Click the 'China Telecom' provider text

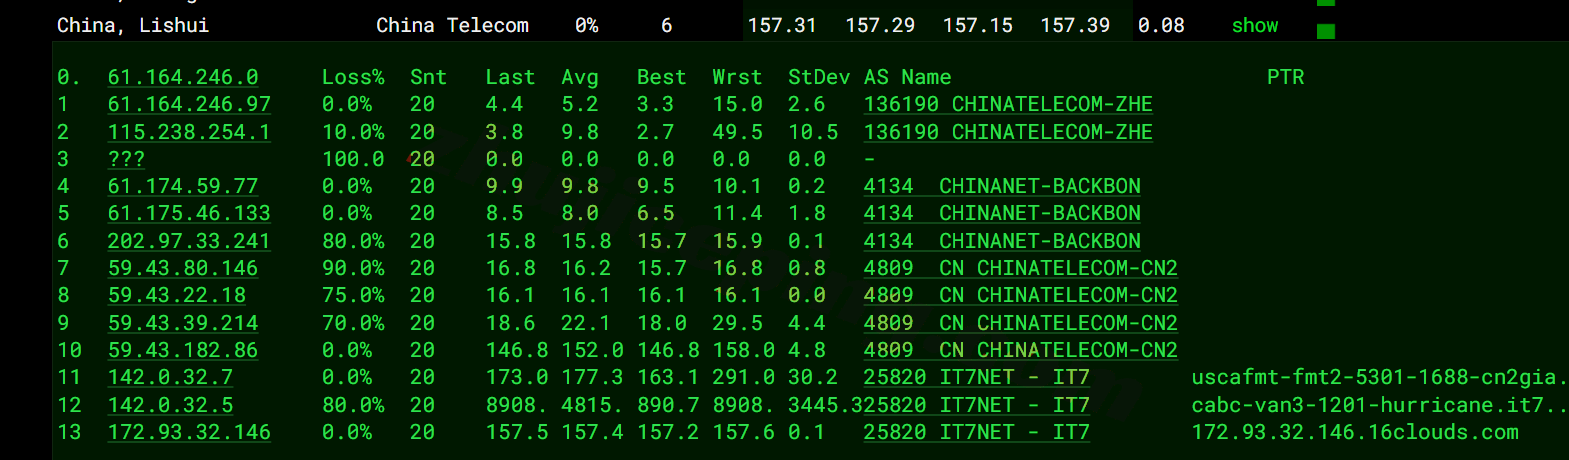coord(452,25)
